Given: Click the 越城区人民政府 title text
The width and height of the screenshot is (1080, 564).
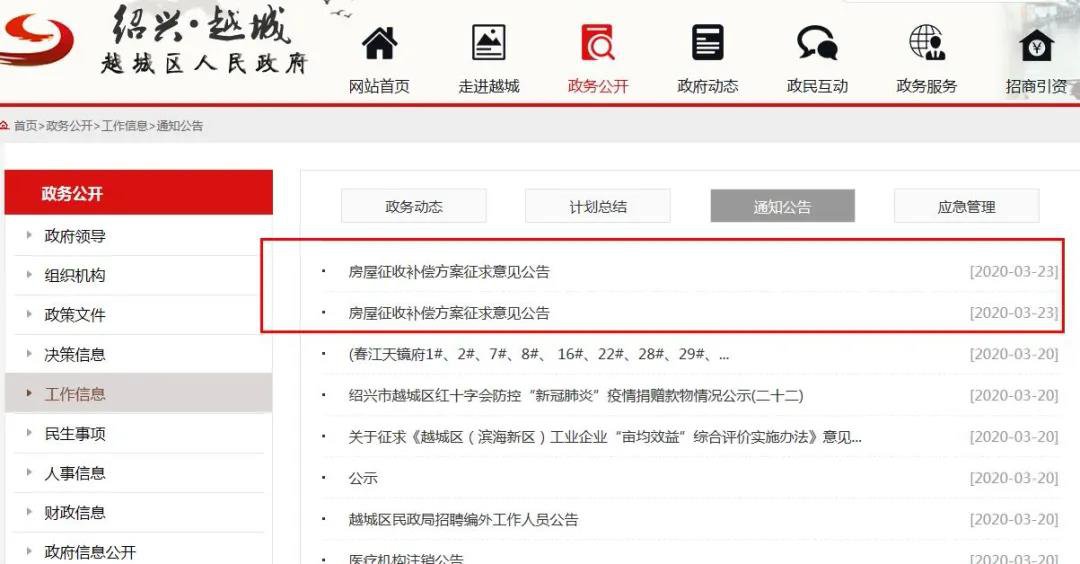Looking at the screenshot, I should point(204,63).
